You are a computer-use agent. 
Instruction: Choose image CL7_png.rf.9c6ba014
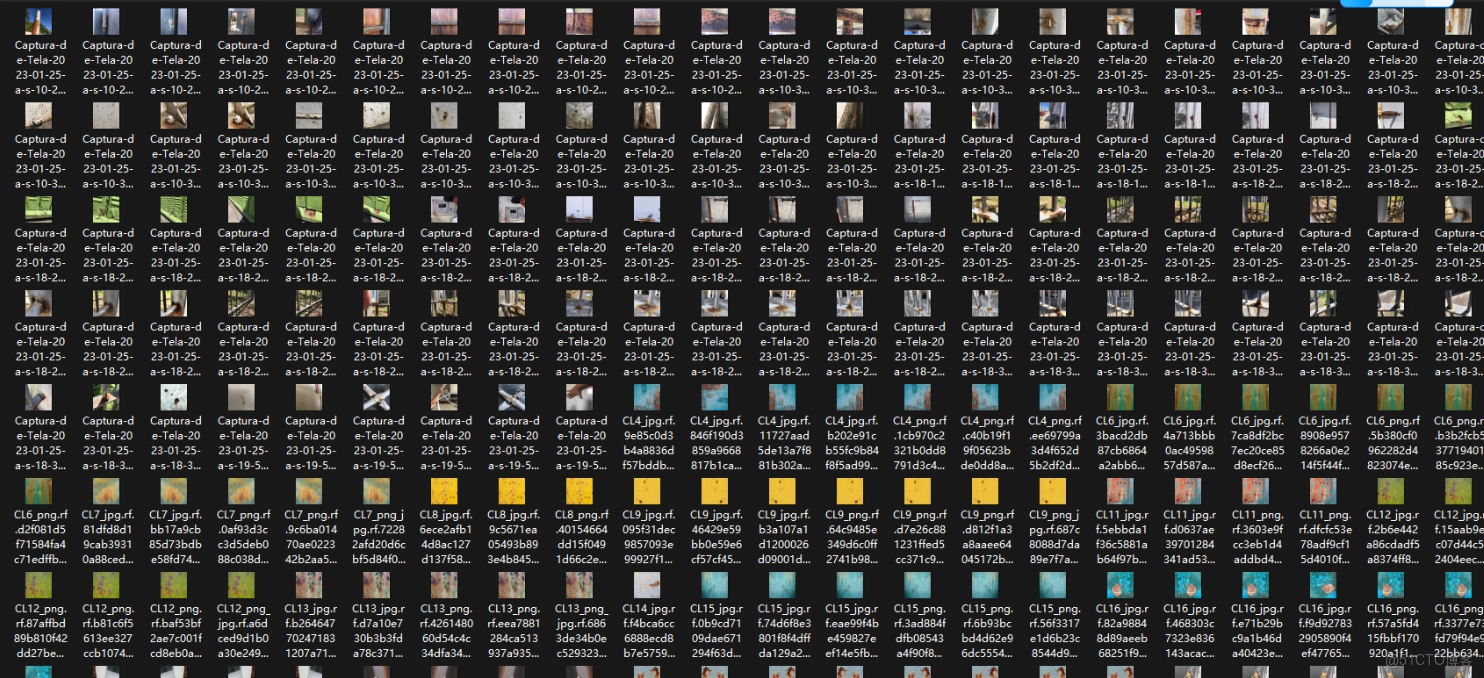tap(309, 492)
